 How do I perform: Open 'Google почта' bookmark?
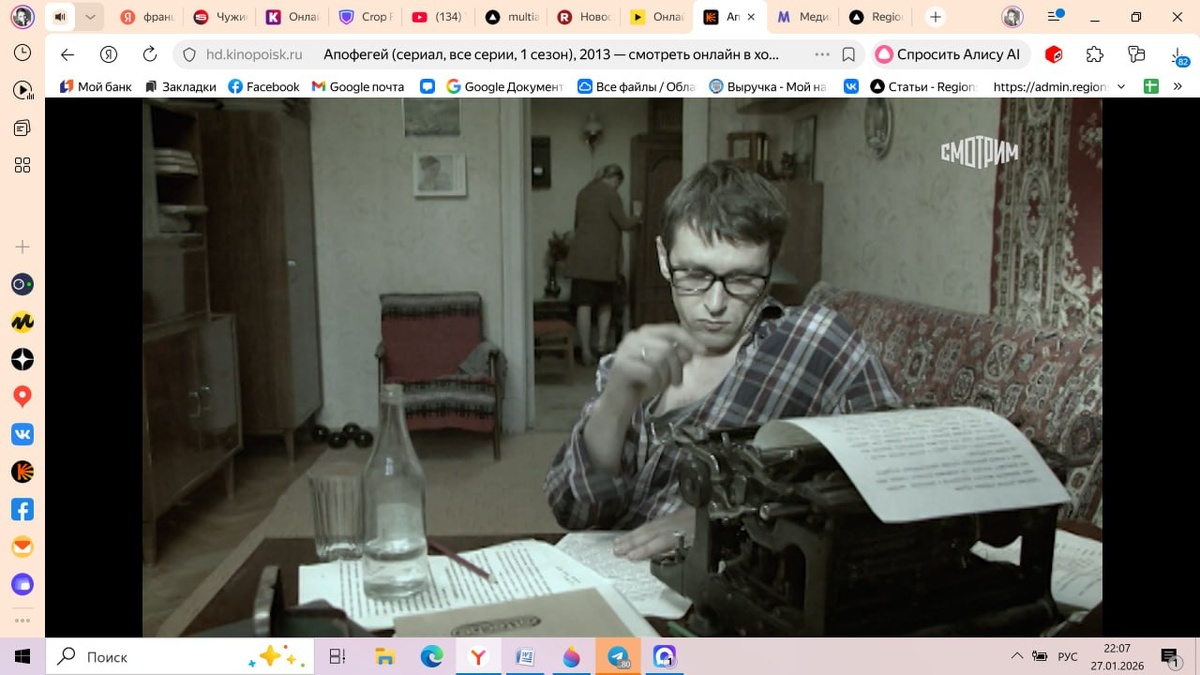pyautogui.click(x=358, y=87)
